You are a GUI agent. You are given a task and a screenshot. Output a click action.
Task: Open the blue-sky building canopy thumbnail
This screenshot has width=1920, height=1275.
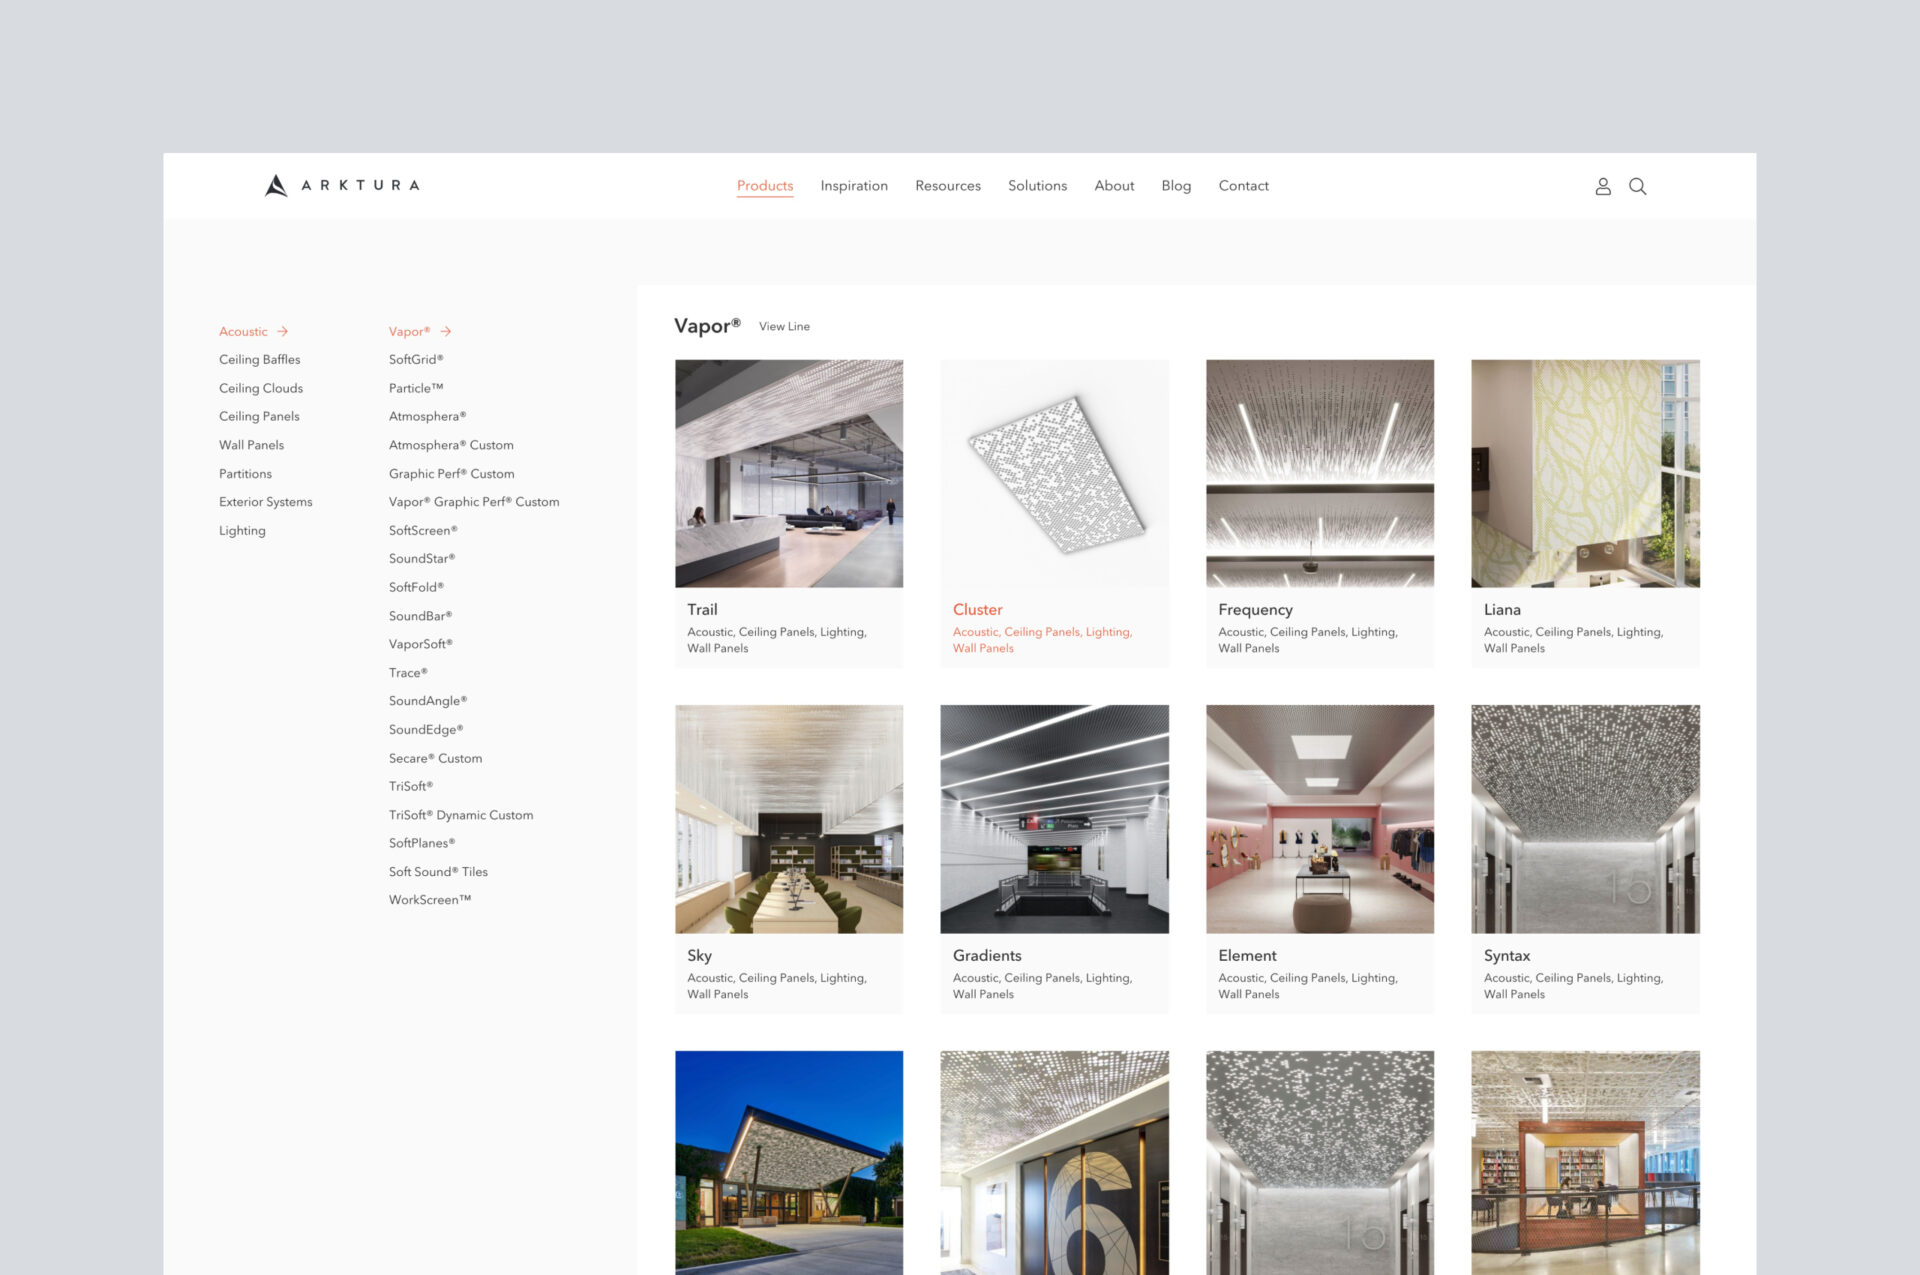(789, 1162)
